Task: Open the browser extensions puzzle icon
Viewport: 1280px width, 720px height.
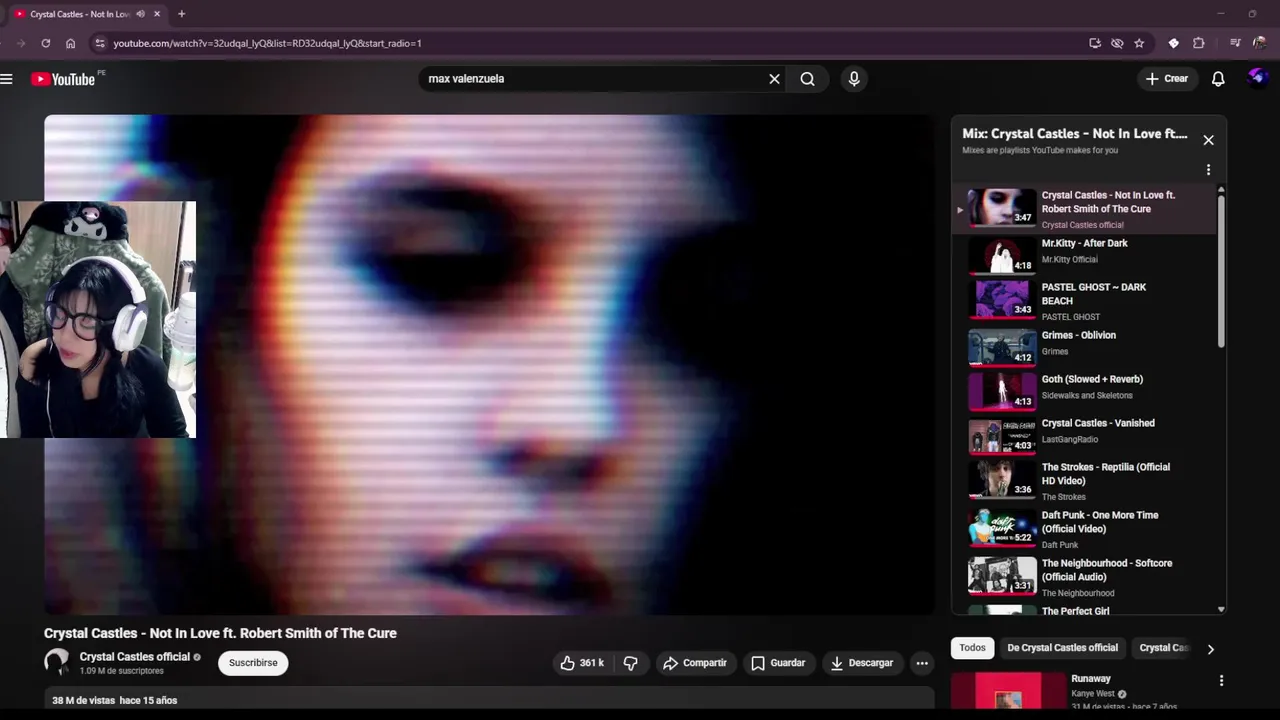Action: point(1199,43)
